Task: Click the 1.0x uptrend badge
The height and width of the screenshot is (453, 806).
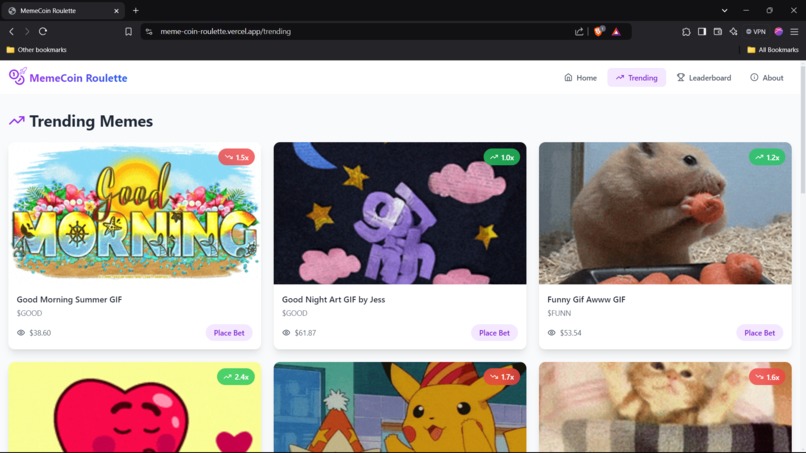Action: point(502,157)
